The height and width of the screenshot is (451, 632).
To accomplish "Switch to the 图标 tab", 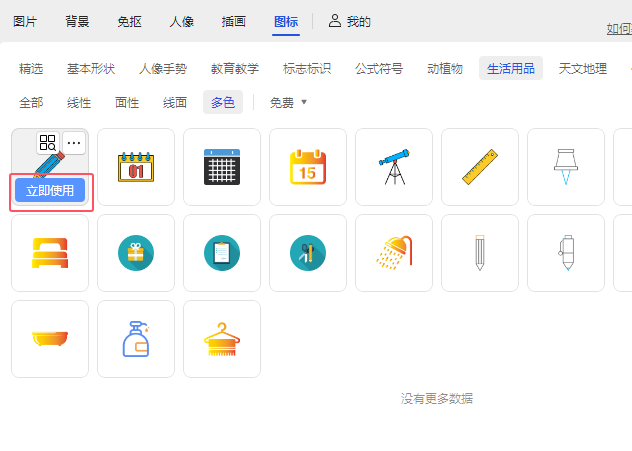I will pyautogui.click(x=286, y=21).
